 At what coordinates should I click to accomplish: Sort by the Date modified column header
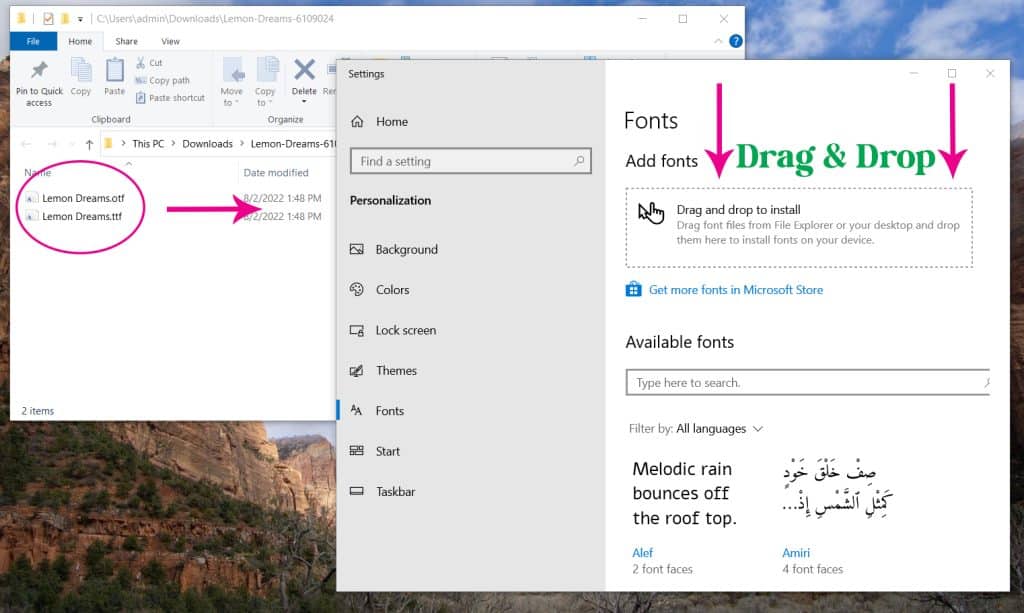coord(276,172)
